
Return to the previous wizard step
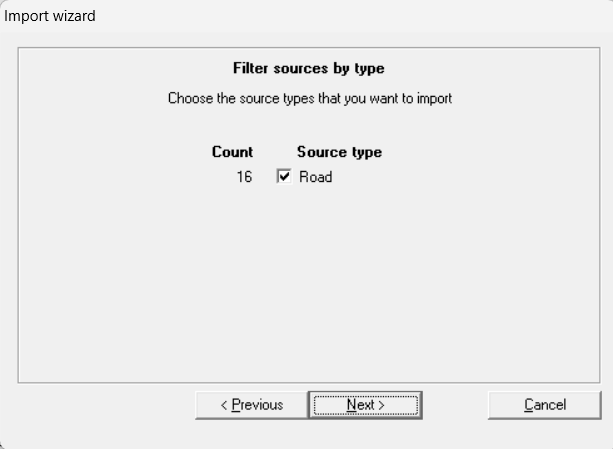(252, 405)
